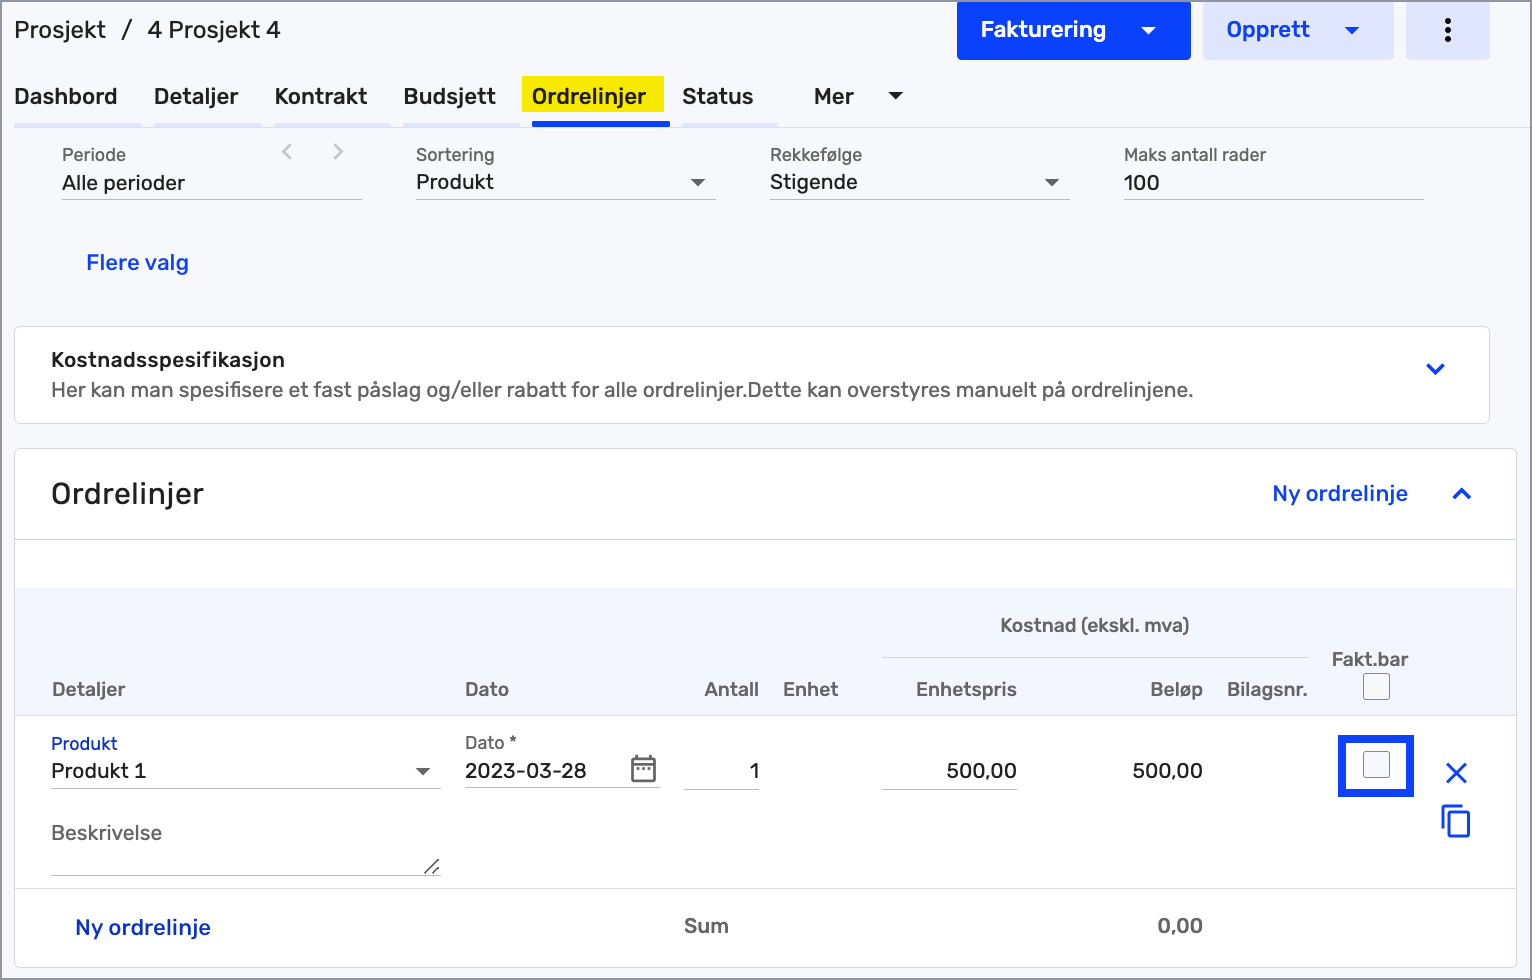Screen dimensions: 1532x980
Task: Click the Flere valg link
Action: click(x=137, y=263)
